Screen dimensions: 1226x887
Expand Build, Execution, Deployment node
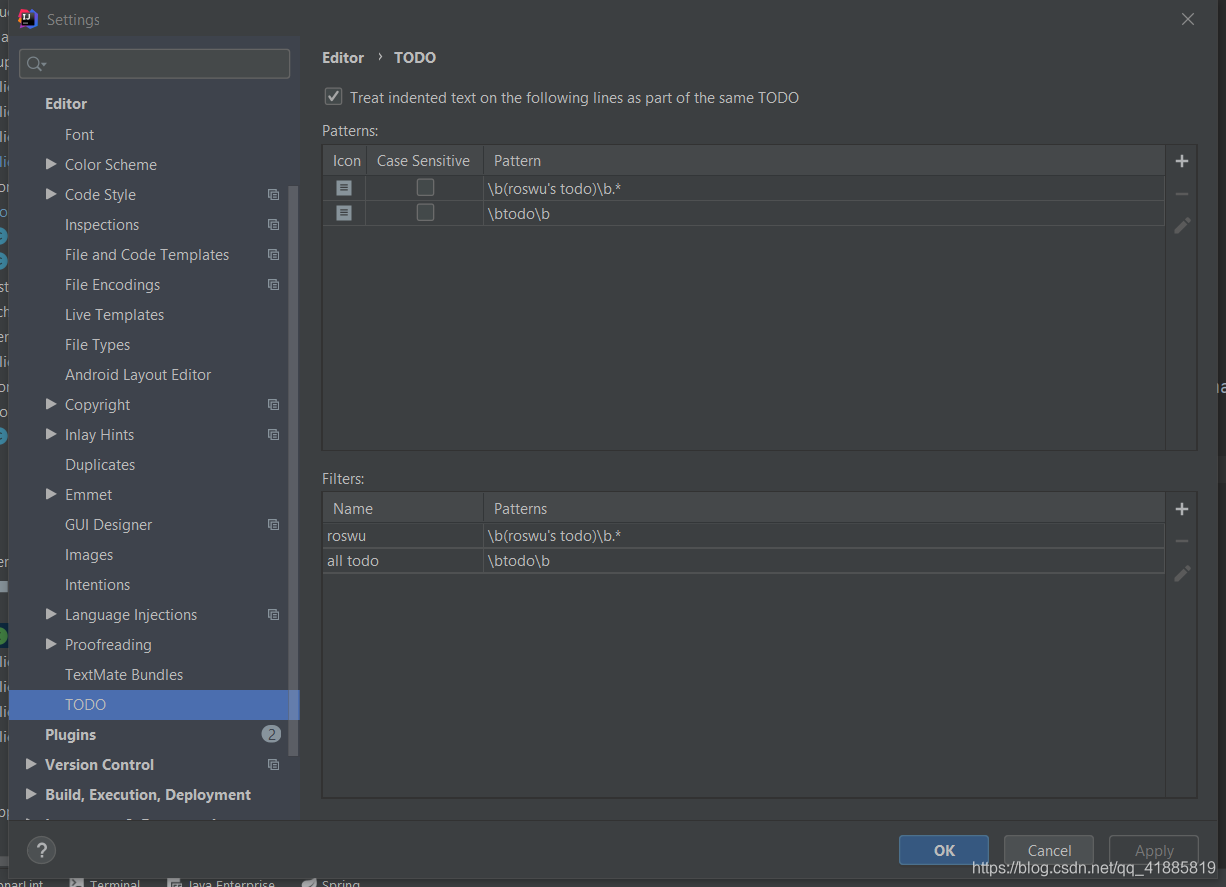point(31,794)
